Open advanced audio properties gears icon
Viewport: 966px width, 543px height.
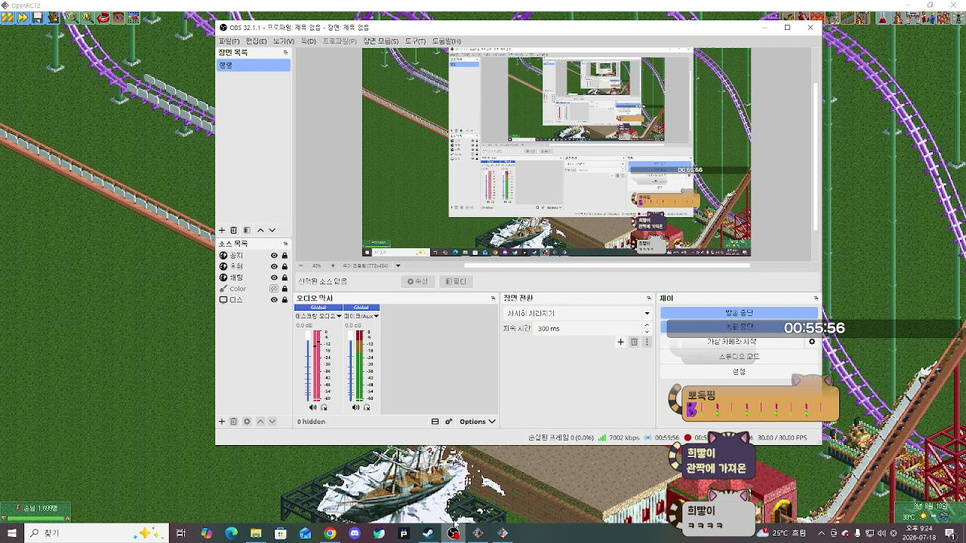(x=448, y=422)
